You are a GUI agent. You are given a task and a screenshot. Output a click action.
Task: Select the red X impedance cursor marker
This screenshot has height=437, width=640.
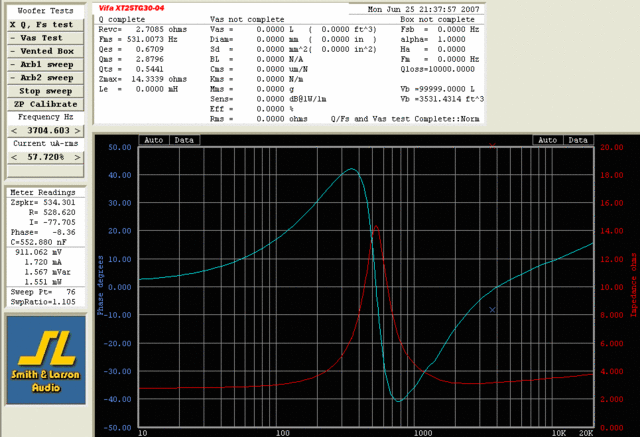coord(493,146)
